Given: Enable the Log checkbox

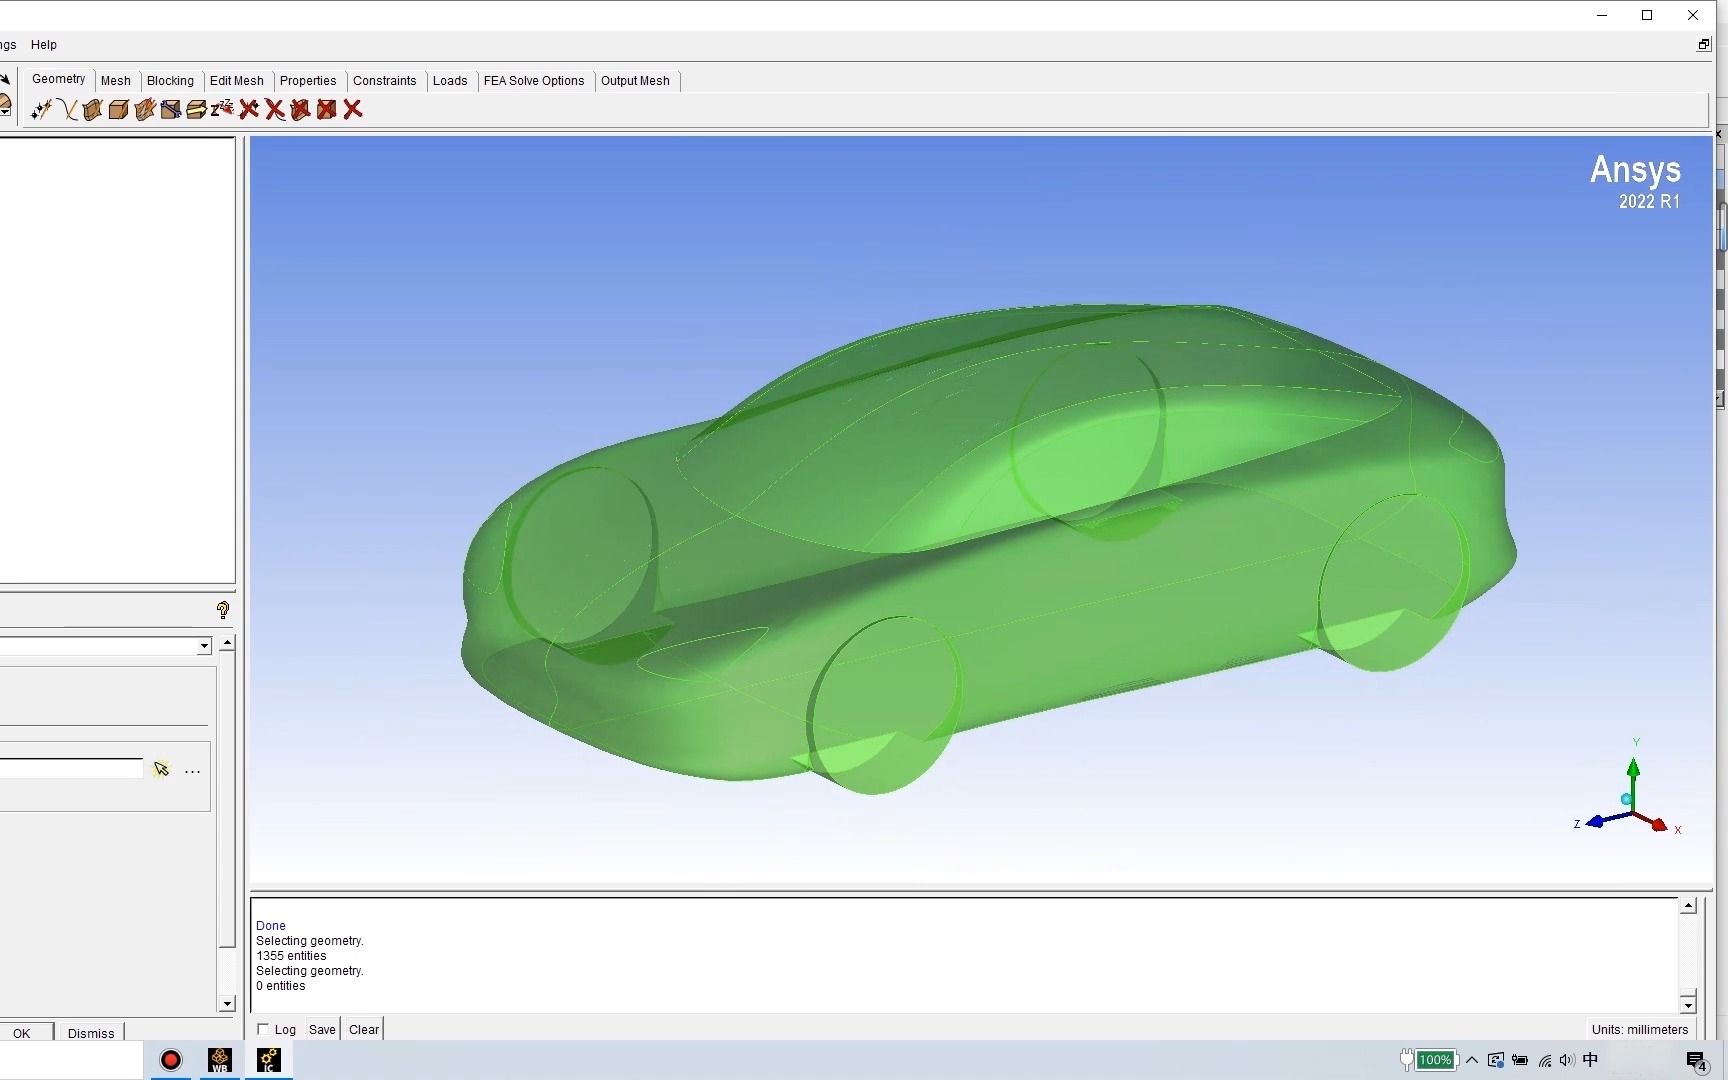Looking at the screenshot, I should [x=263, y=1029].
